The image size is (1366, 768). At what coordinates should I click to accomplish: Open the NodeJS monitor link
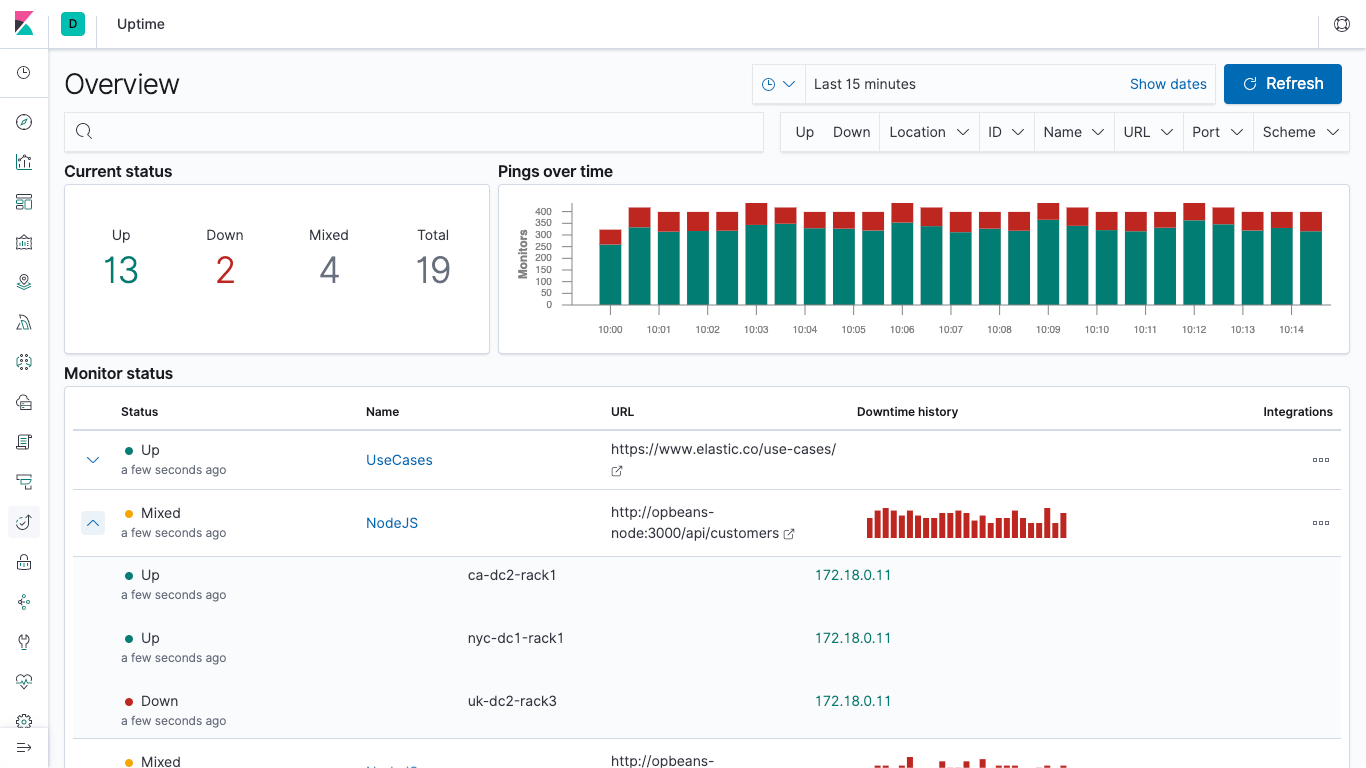pos(392,522)
